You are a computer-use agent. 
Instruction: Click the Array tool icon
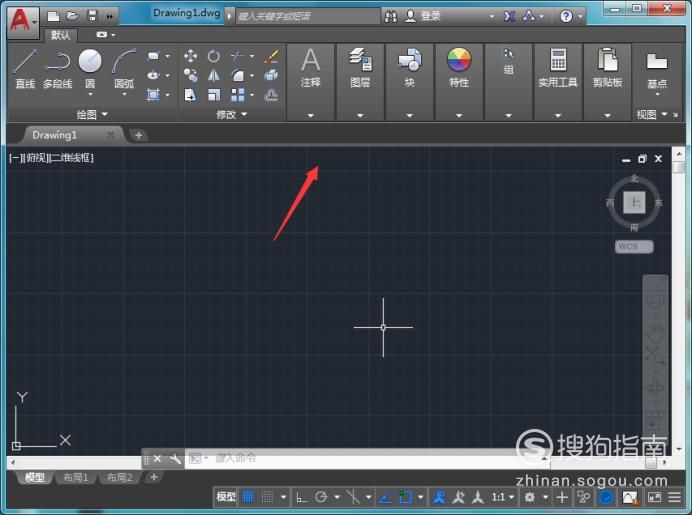coord(237,95)
